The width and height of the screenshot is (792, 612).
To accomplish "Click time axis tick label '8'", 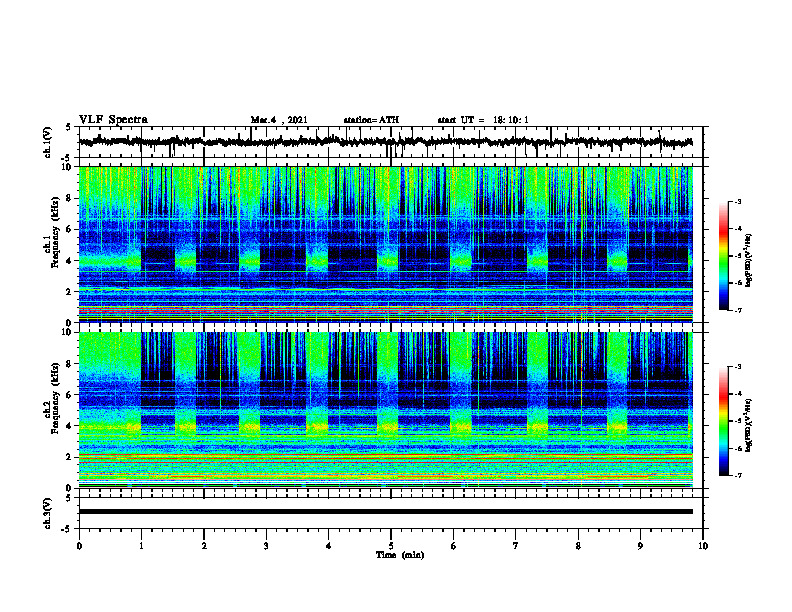I will coord(578,546).
